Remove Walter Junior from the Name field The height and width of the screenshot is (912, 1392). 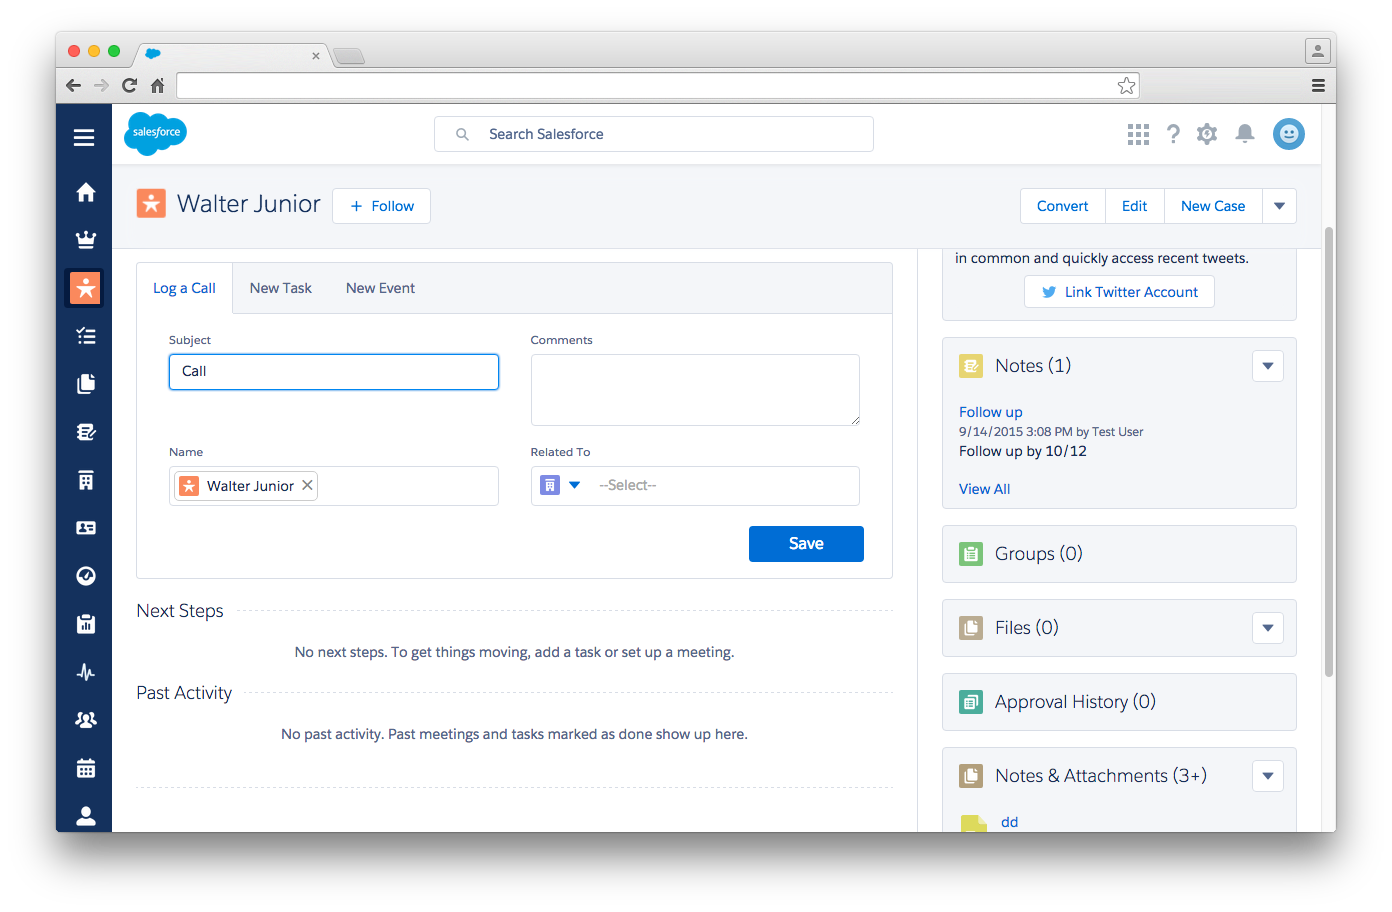point(307,485)
